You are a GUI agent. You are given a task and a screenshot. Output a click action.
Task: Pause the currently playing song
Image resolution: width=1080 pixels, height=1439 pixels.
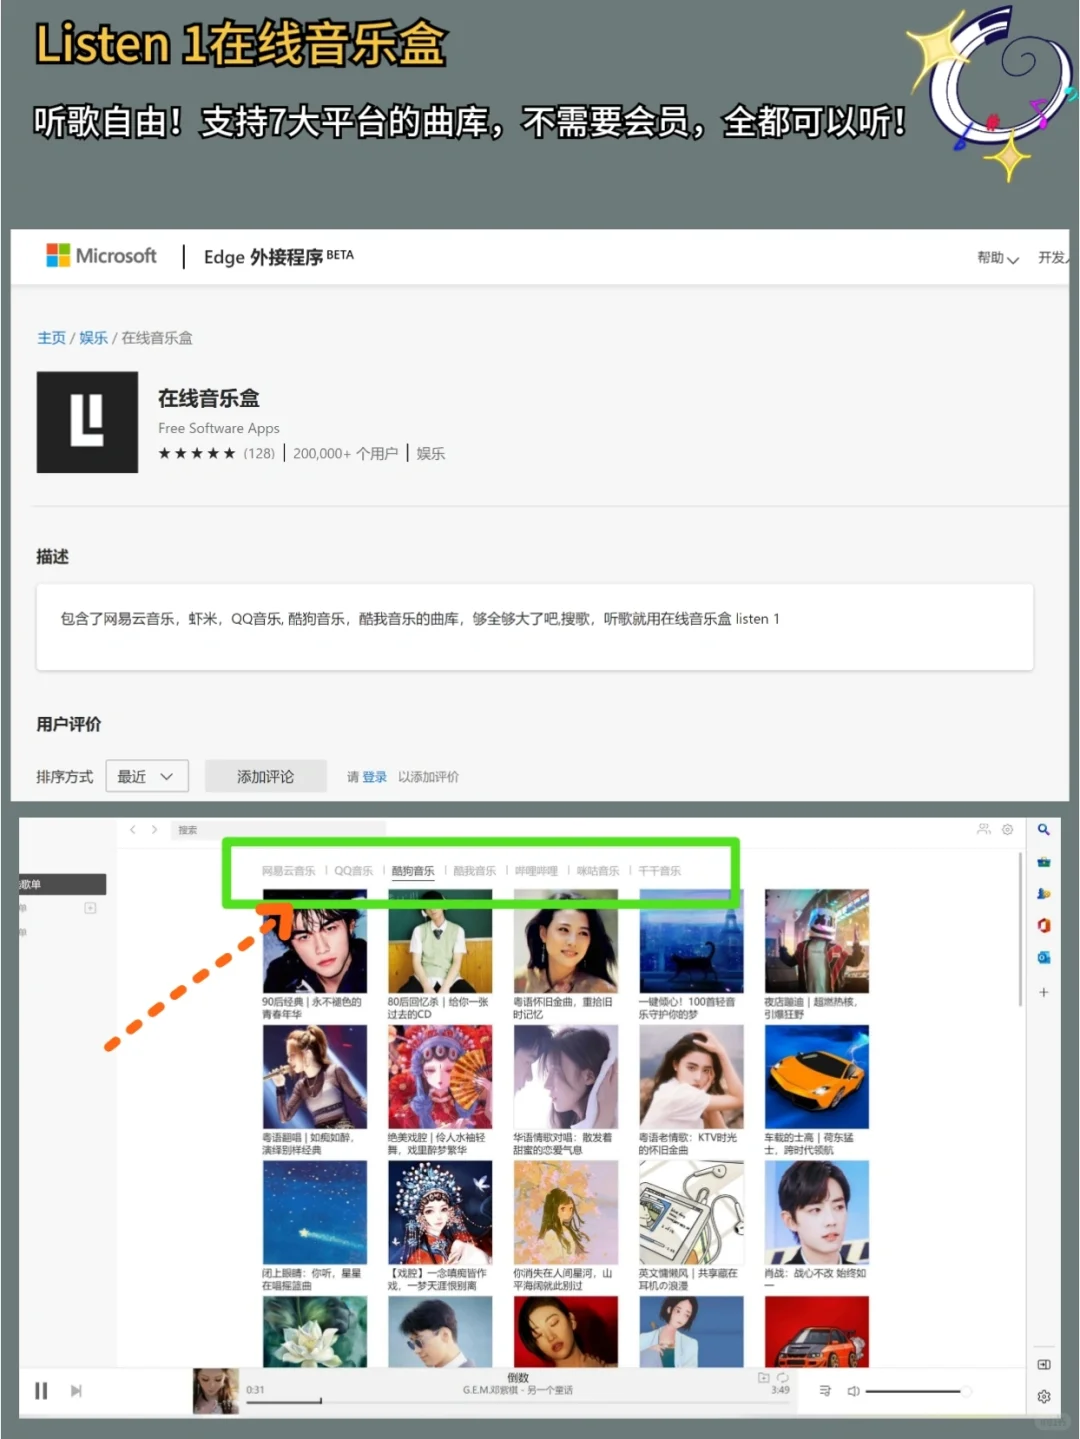pyautogui.click(x=41, y=1391)
